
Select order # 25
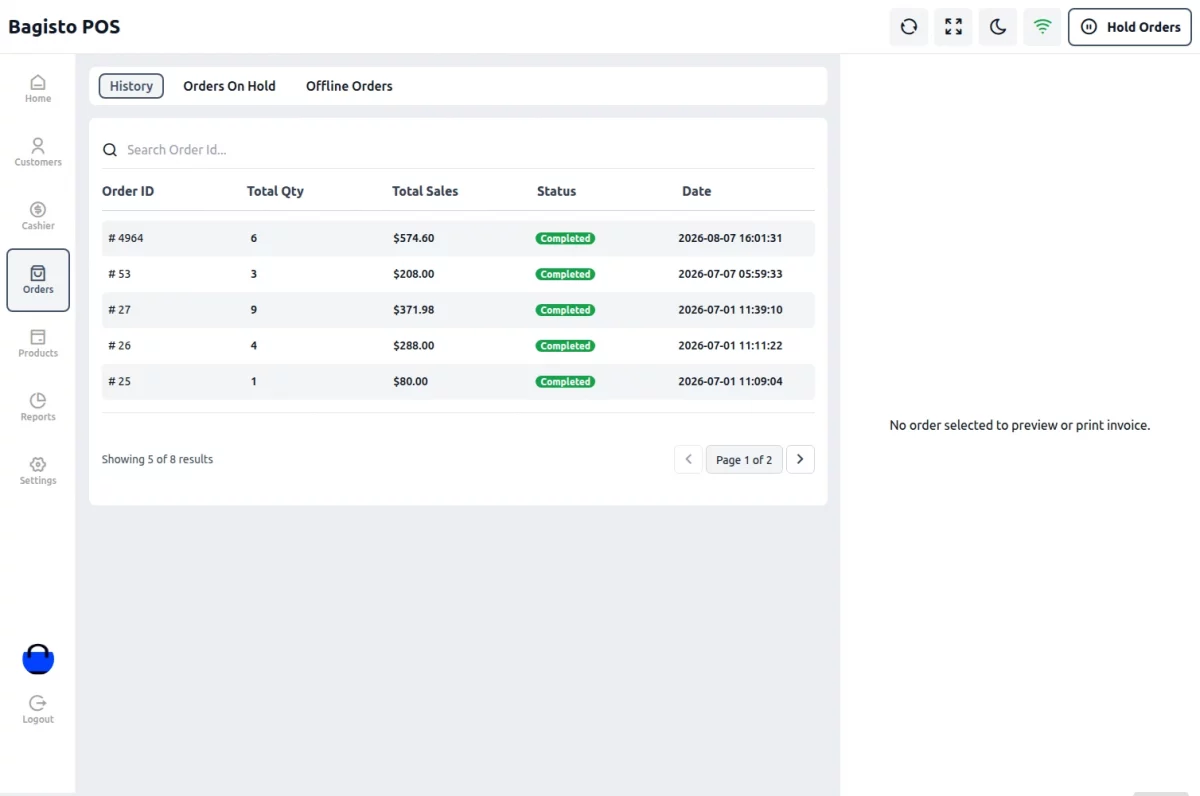(458, 382)
